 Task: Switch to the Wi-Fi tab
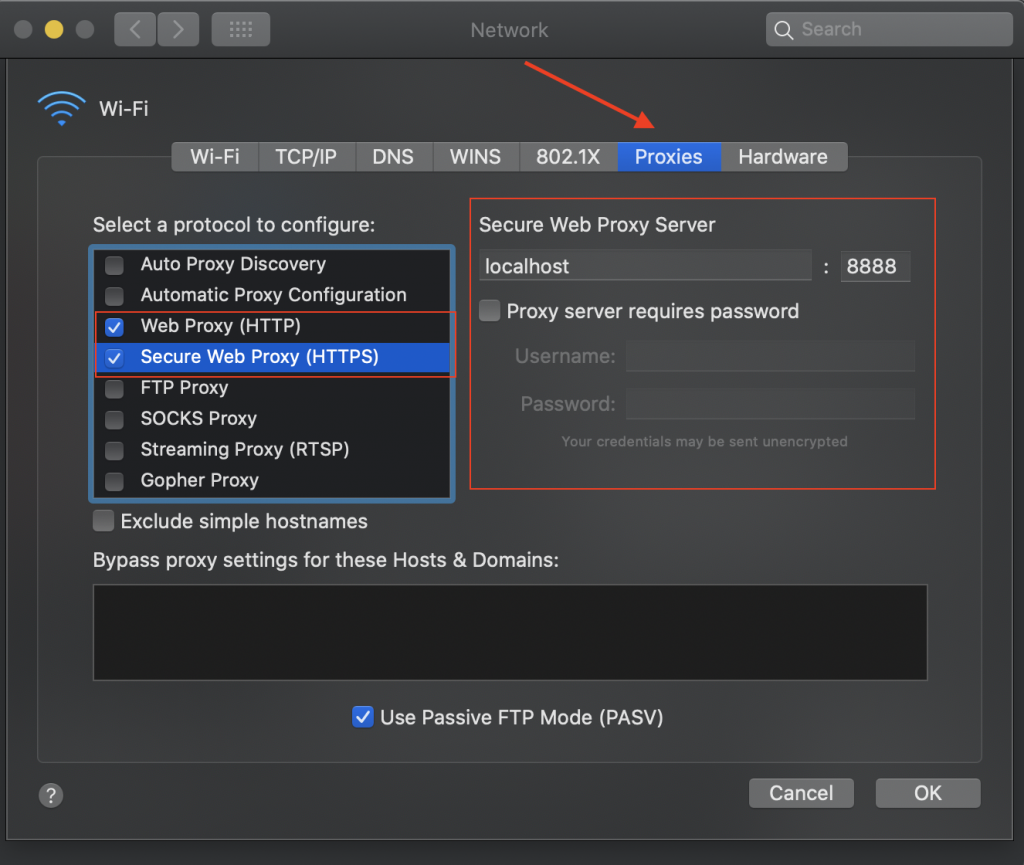pos(215,157)
